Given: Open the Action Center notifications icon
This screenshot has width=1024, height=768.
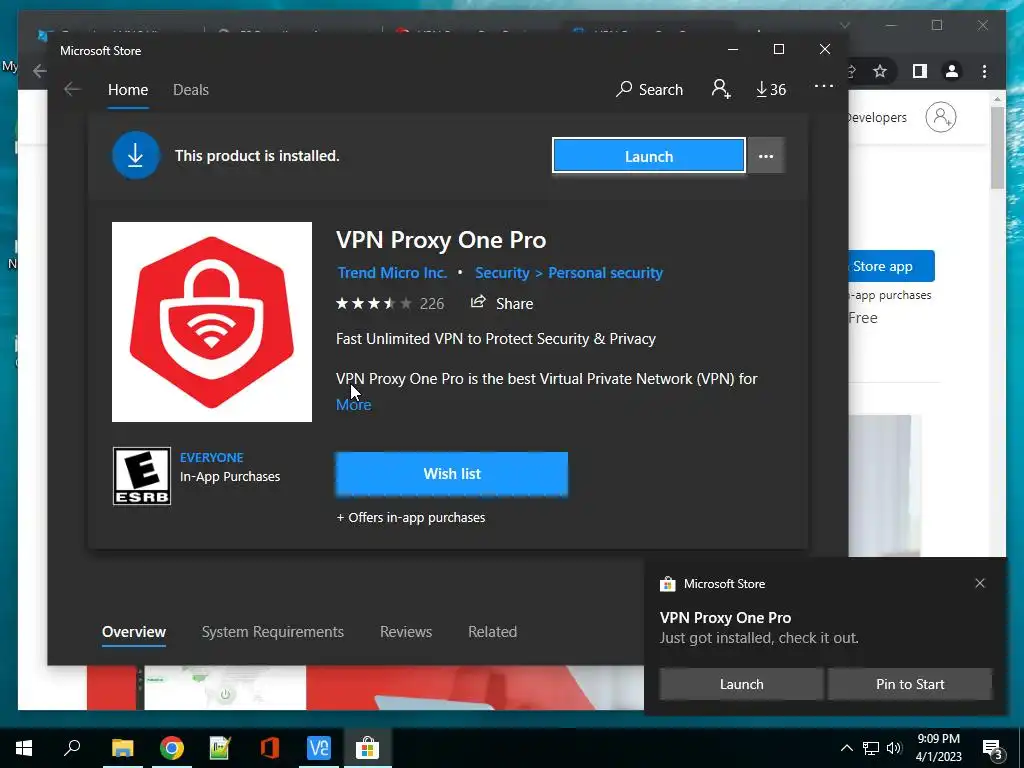Looking at the screenshot, I should 993,748.
